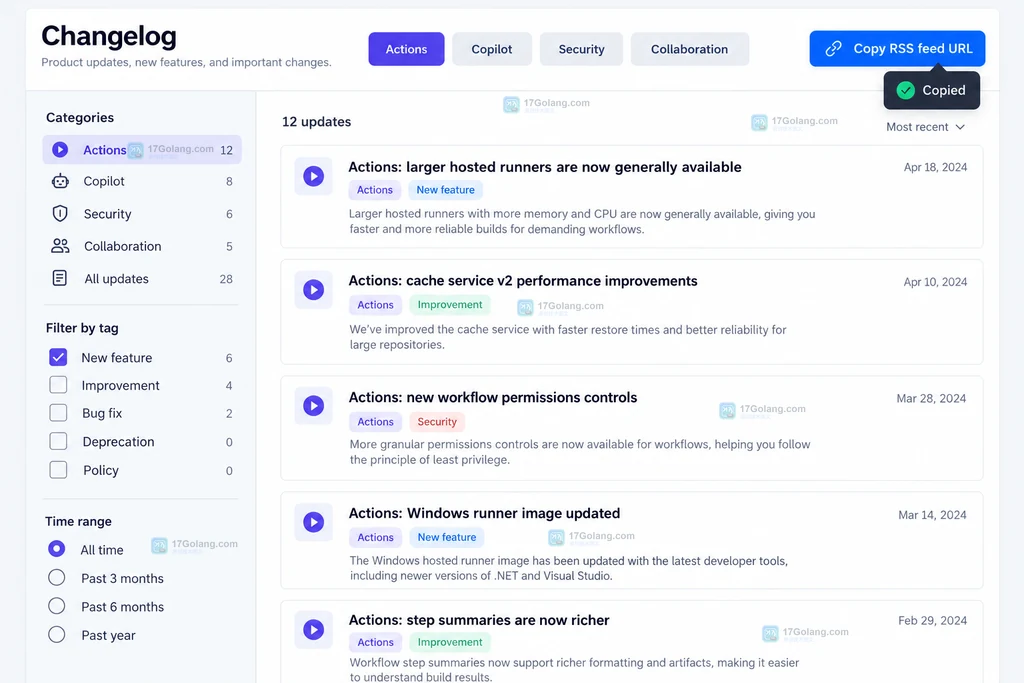The image size is (1024, 683).
Task: Click the Copilot robot icon in sidebar
Action: 60,182
